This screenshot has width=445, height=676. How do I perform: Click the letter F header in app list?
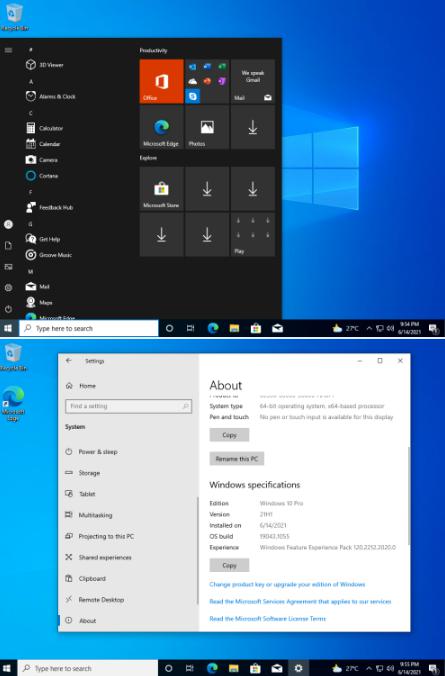pos(31,192)
